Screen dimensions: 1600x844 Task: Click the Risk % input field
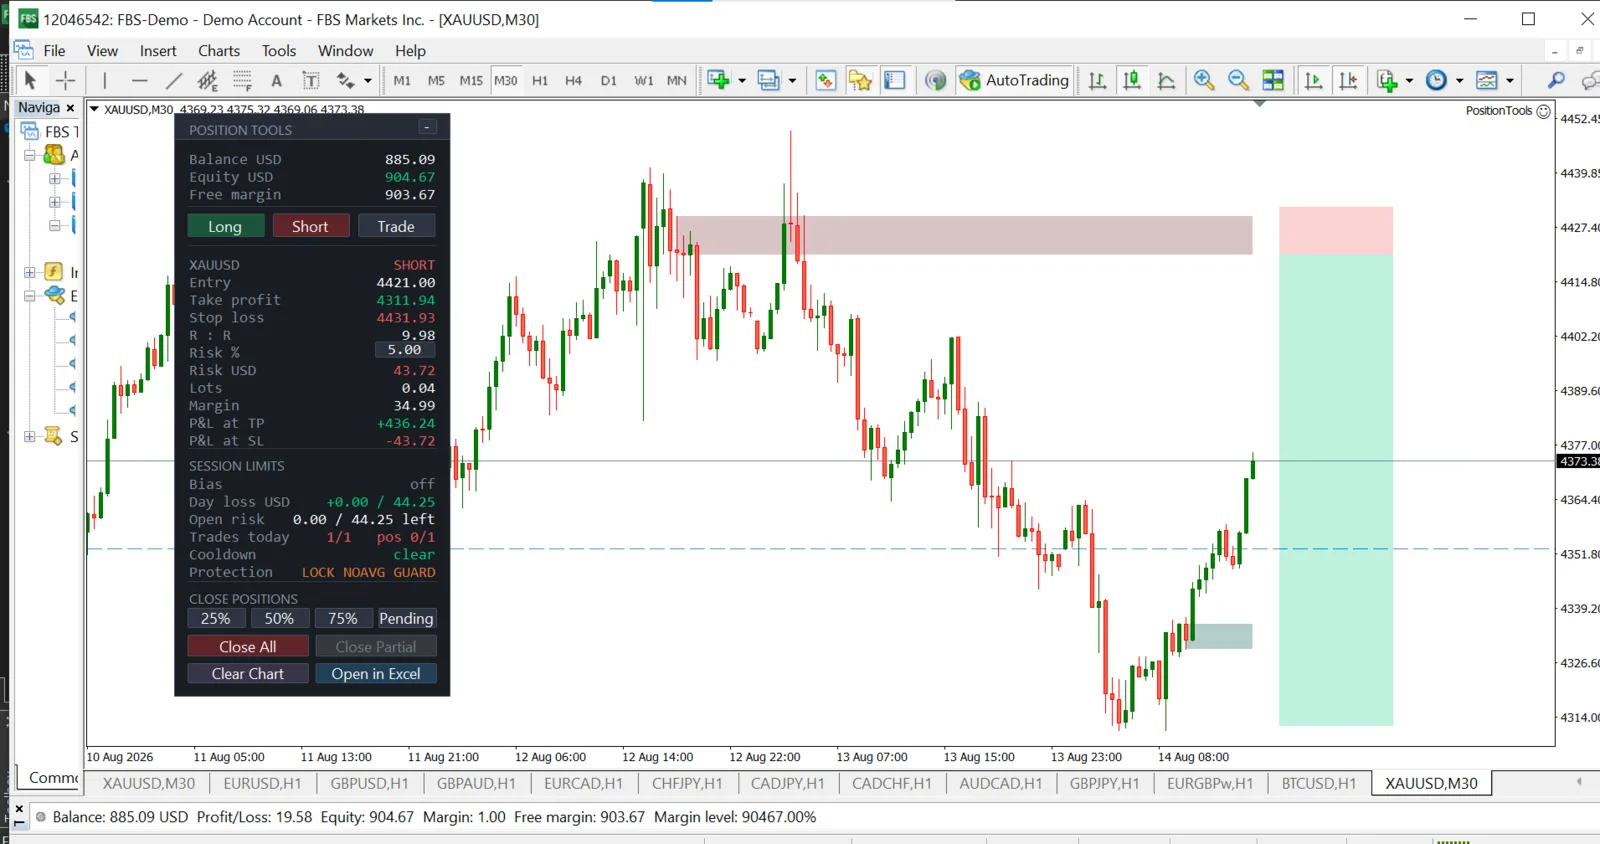pos(405,350)
